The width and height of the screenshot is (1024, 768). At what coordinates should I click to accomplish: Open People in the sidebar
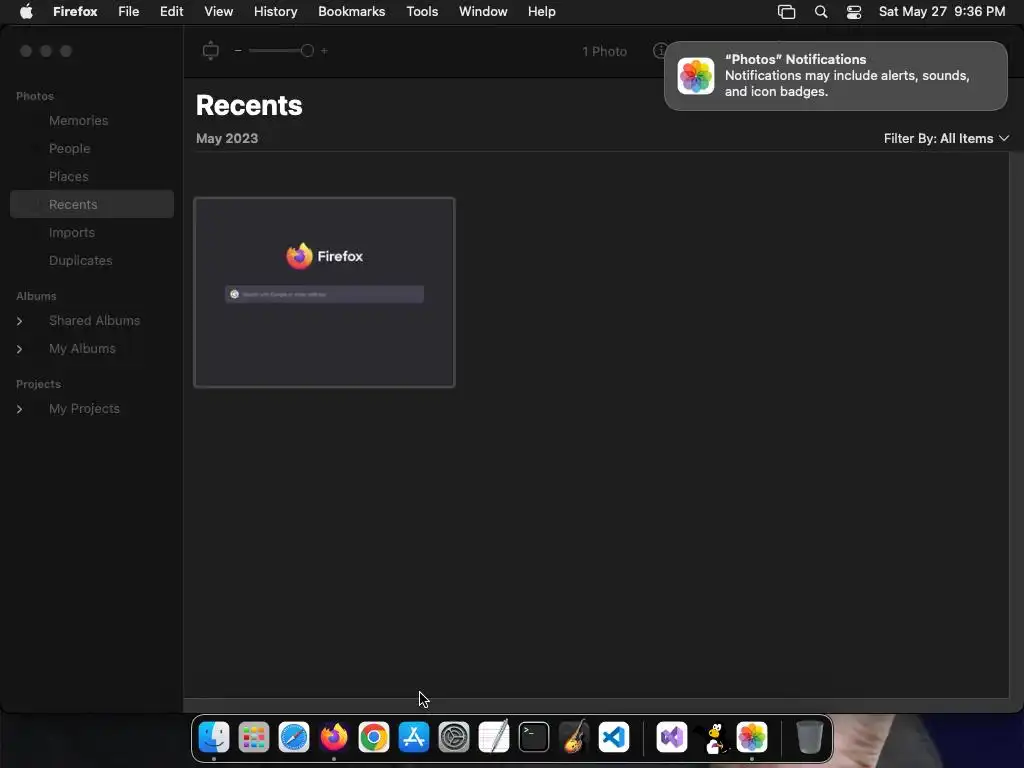click(69, 148)
